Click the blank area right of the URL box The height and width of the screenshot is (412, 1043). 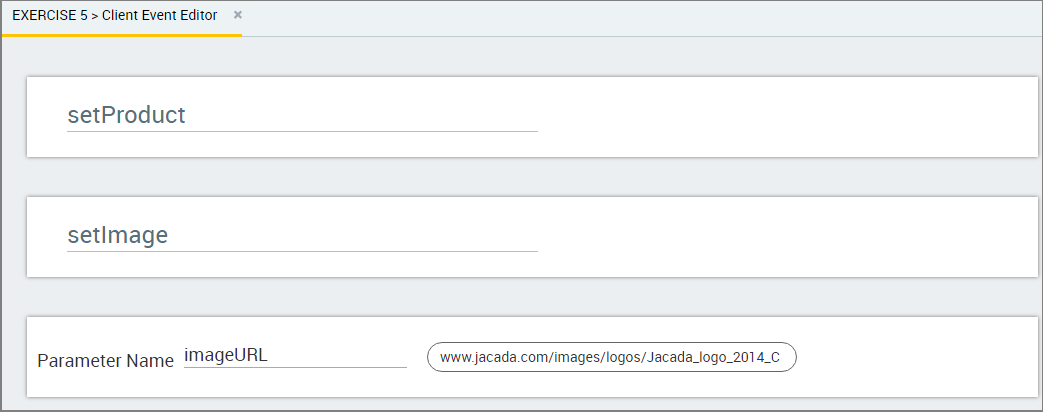pyautogui.click(x=917, y=357)
